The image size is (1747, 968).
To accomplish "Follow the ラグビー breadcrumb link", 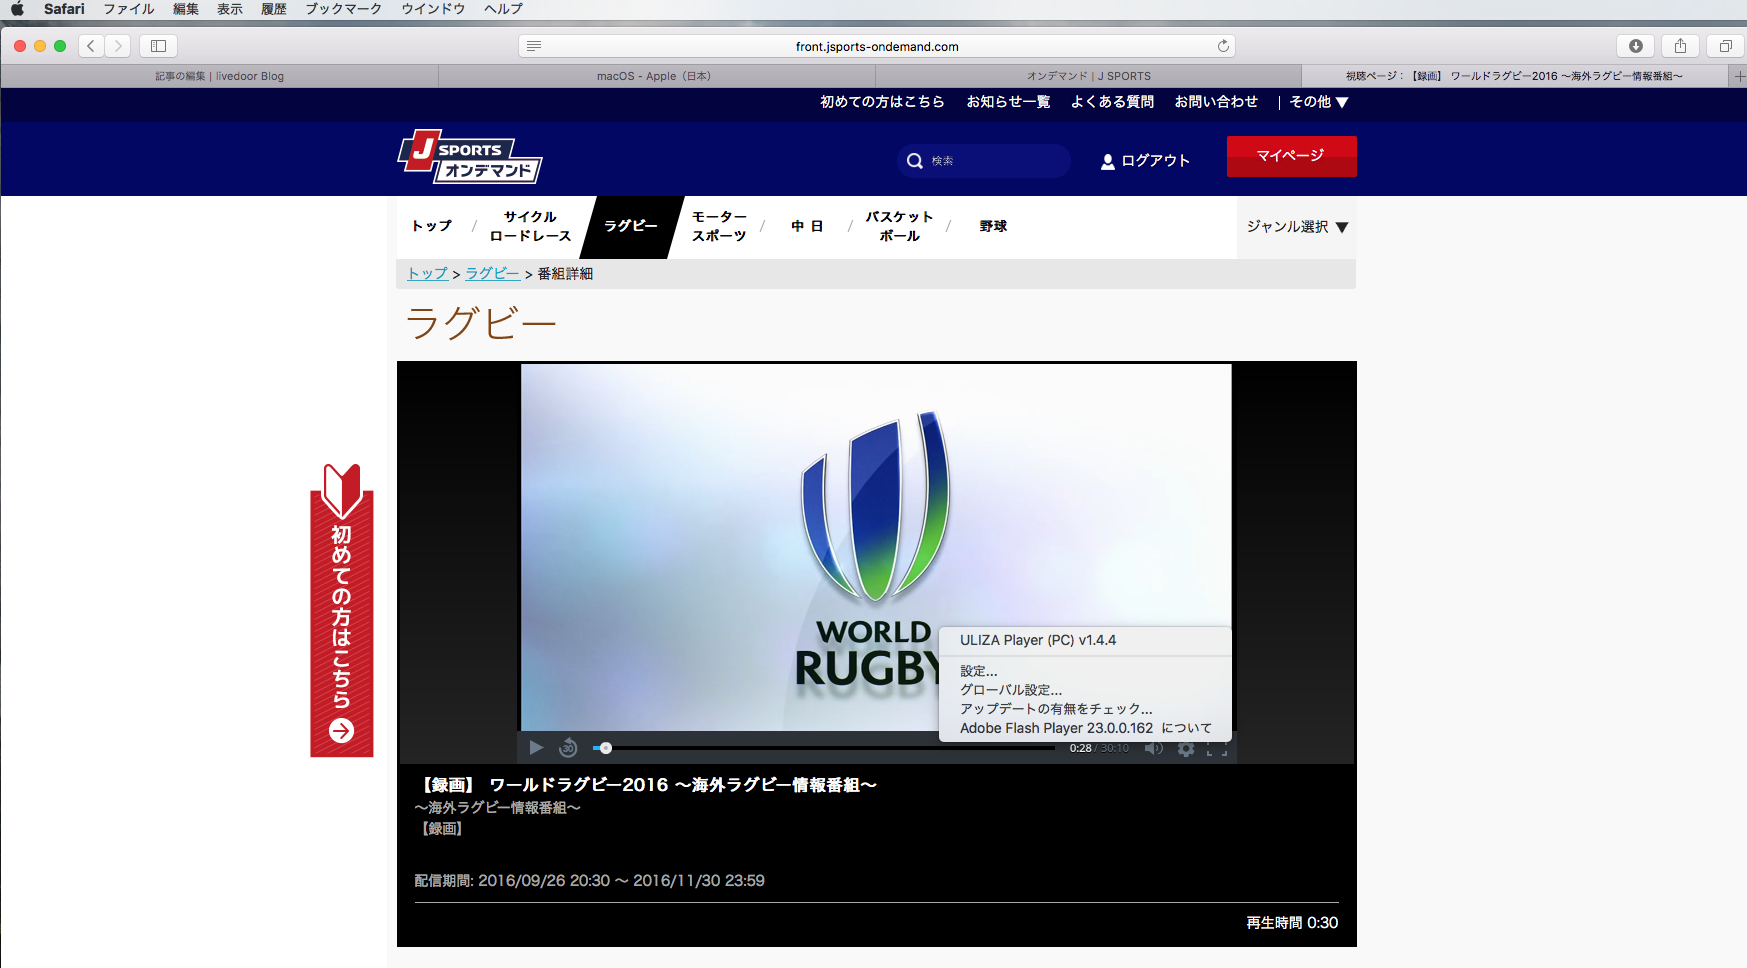I will tap(493, 274).
